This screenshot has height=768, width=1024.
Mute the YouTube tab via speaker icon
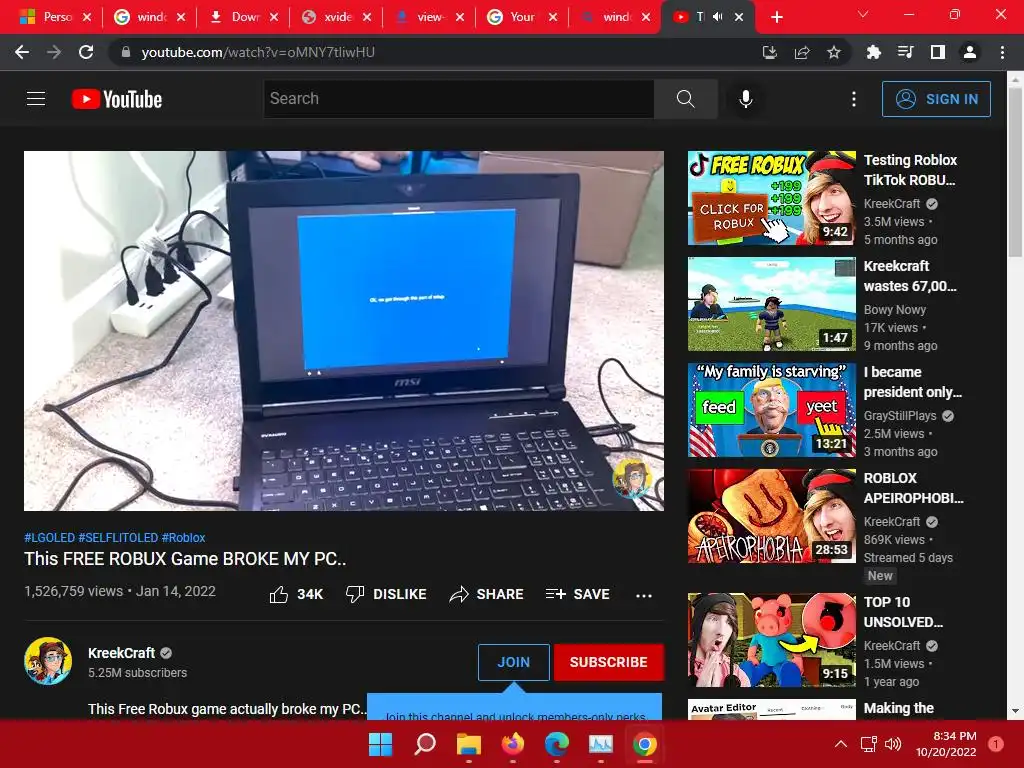click(718, 17)
